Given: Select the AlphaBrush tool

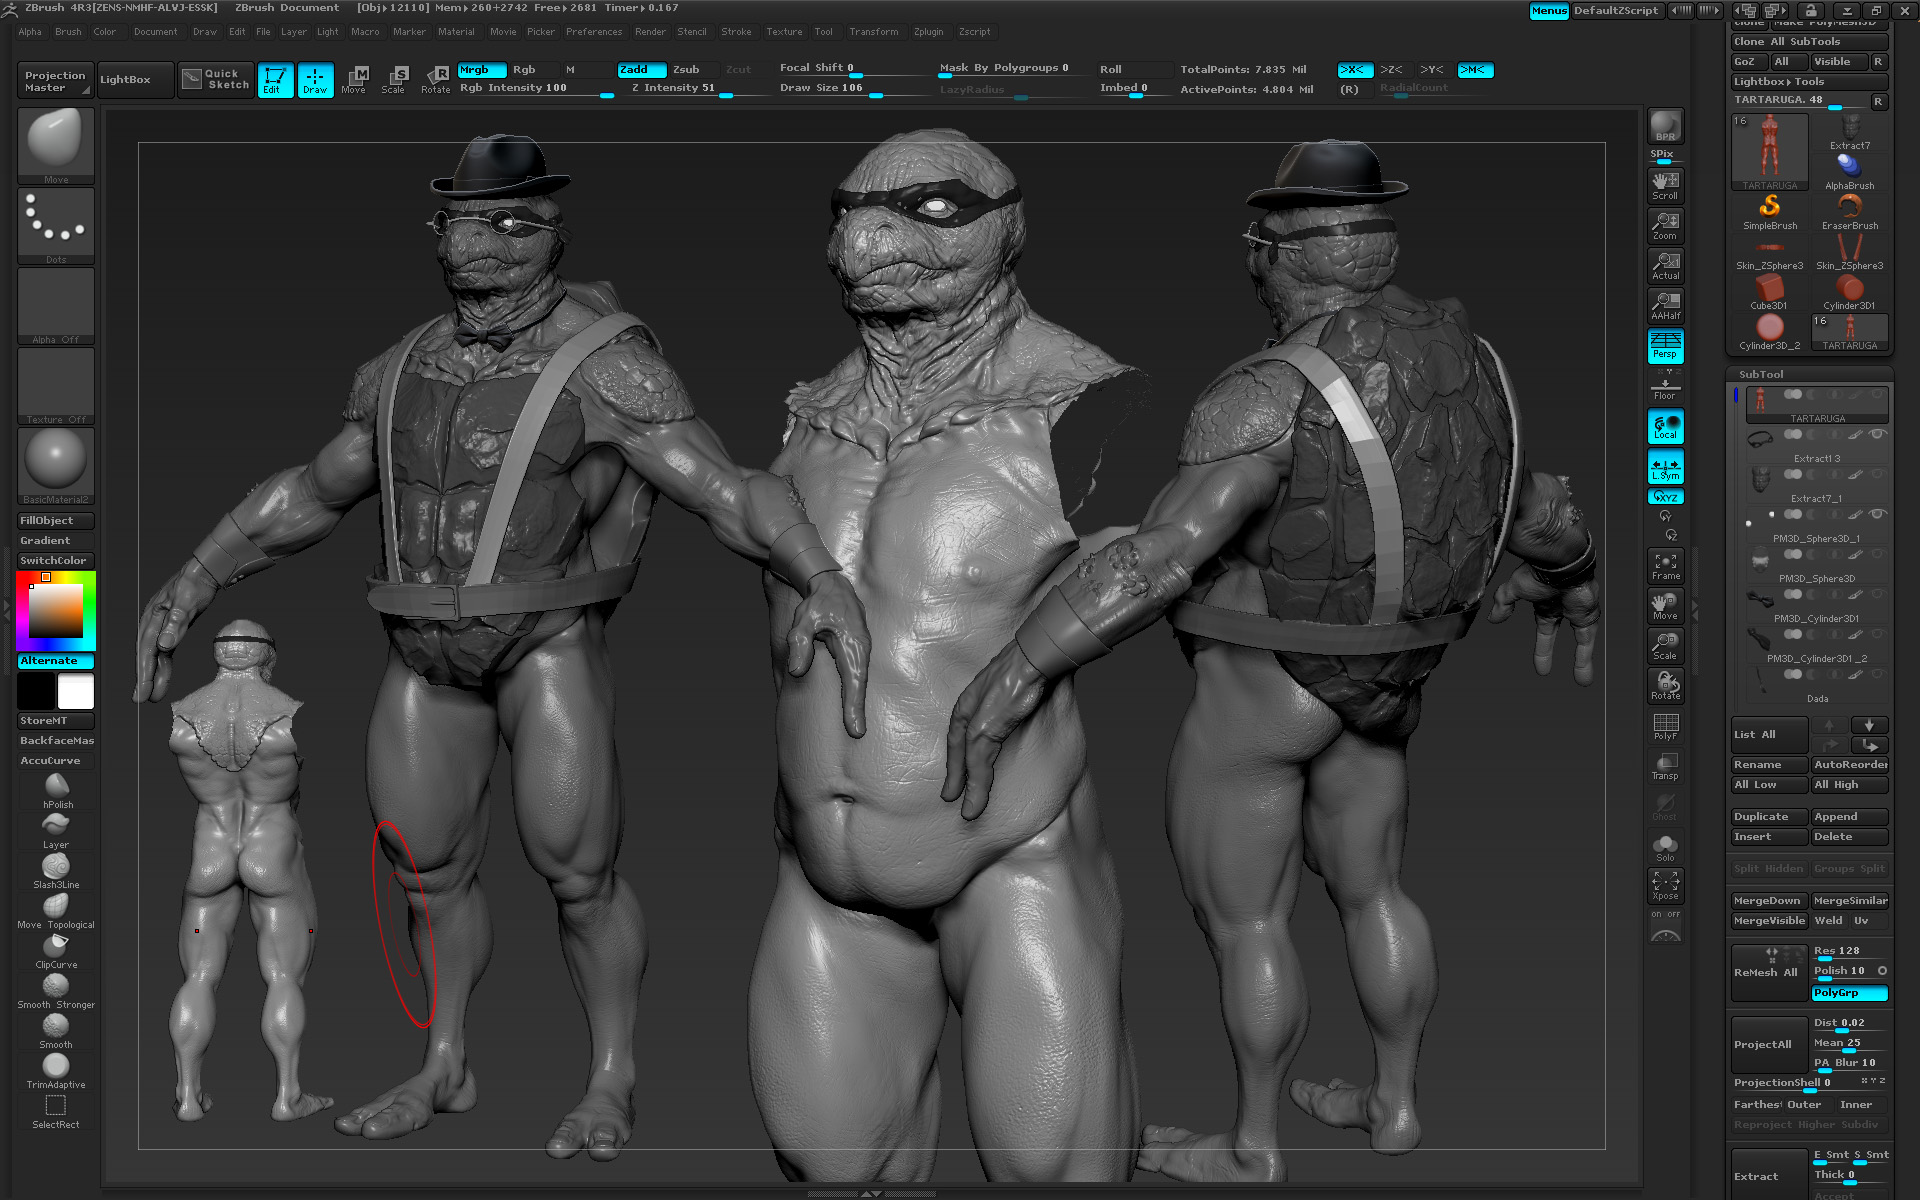Looking at the screenshot, I should click(x=1850, y=172).
